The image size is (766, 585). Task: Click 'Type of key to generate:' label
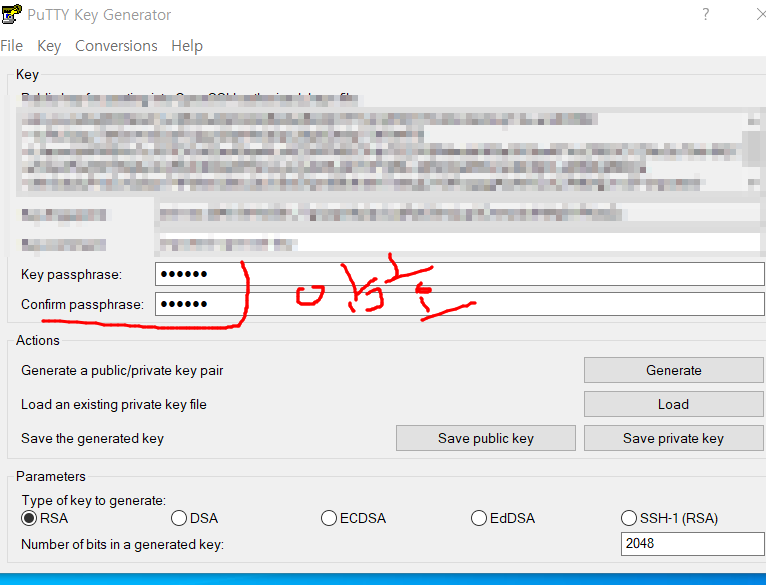94,500
